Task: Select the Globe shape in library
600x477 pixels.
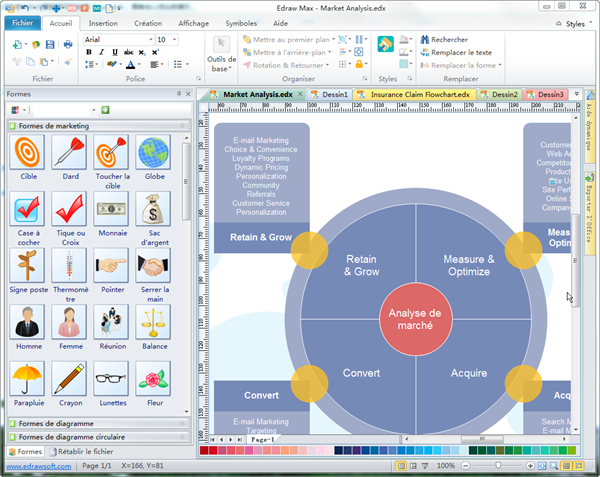Action: click(154, 153)
